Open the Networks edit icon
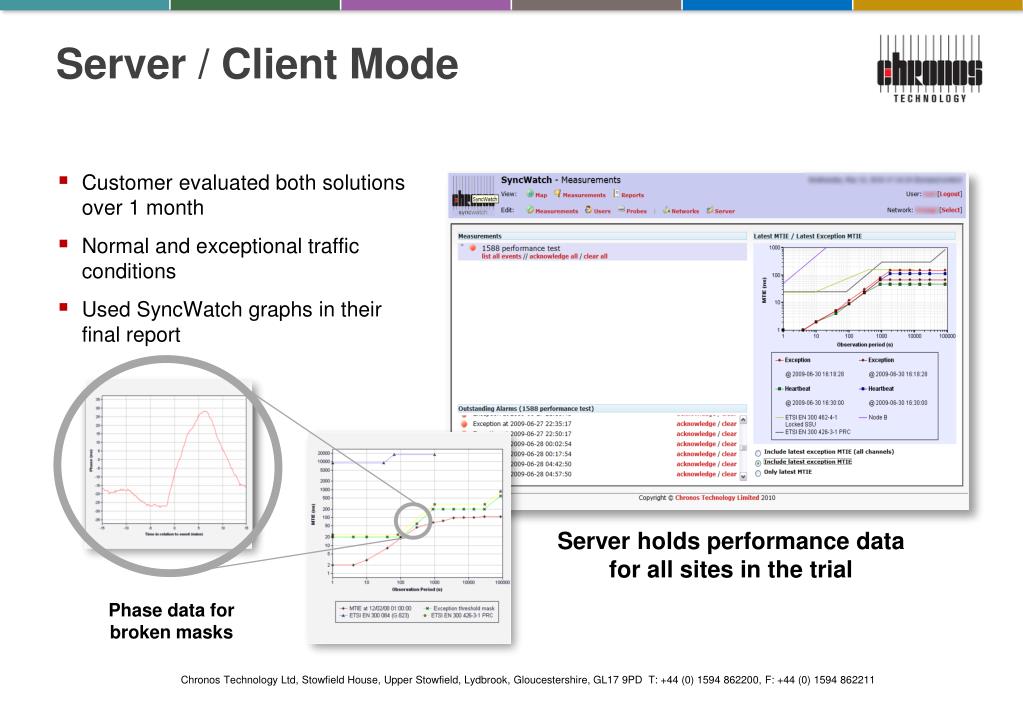 click(x=666, y=210)
